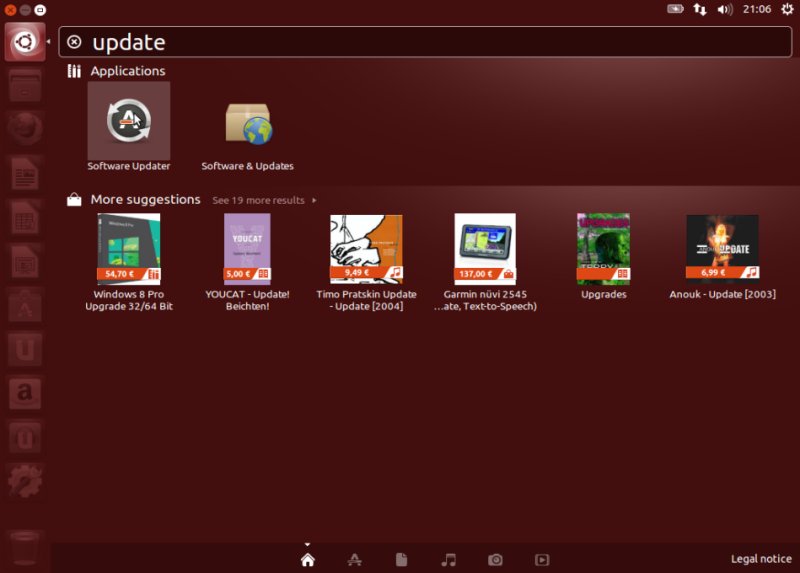The width and height of the screenshot is (800, 573).
Task: Open the system gear session menu
Action: click(787, 9)
